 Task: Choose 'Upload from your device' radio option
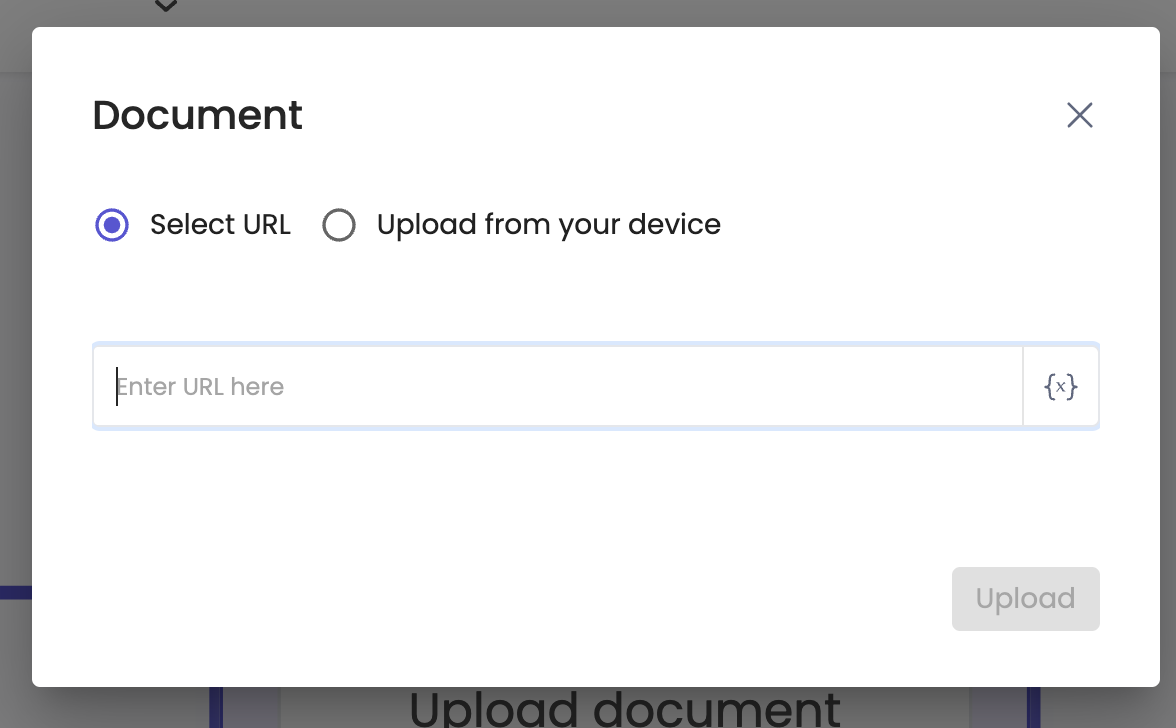(x=339, y=225)
